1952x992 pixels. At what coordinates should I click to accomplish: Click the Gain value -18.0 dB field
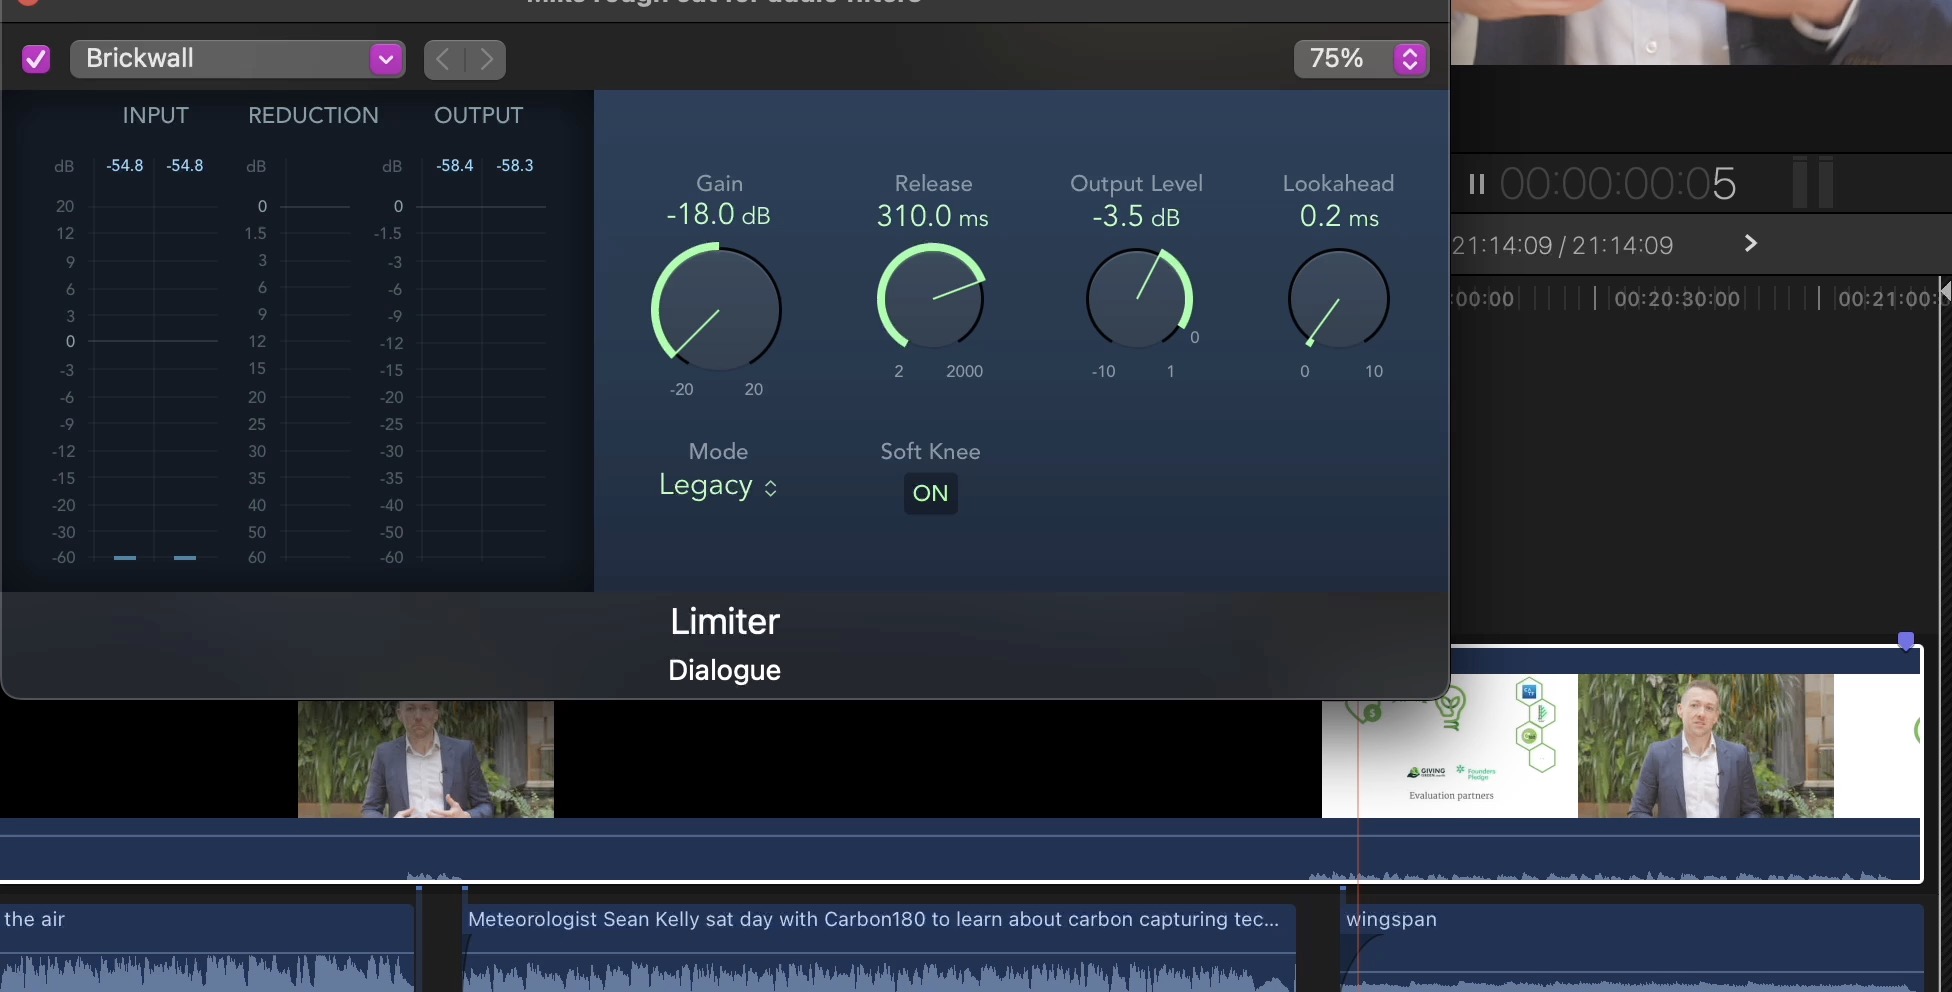pyautogui.click(x=718, y=215)
